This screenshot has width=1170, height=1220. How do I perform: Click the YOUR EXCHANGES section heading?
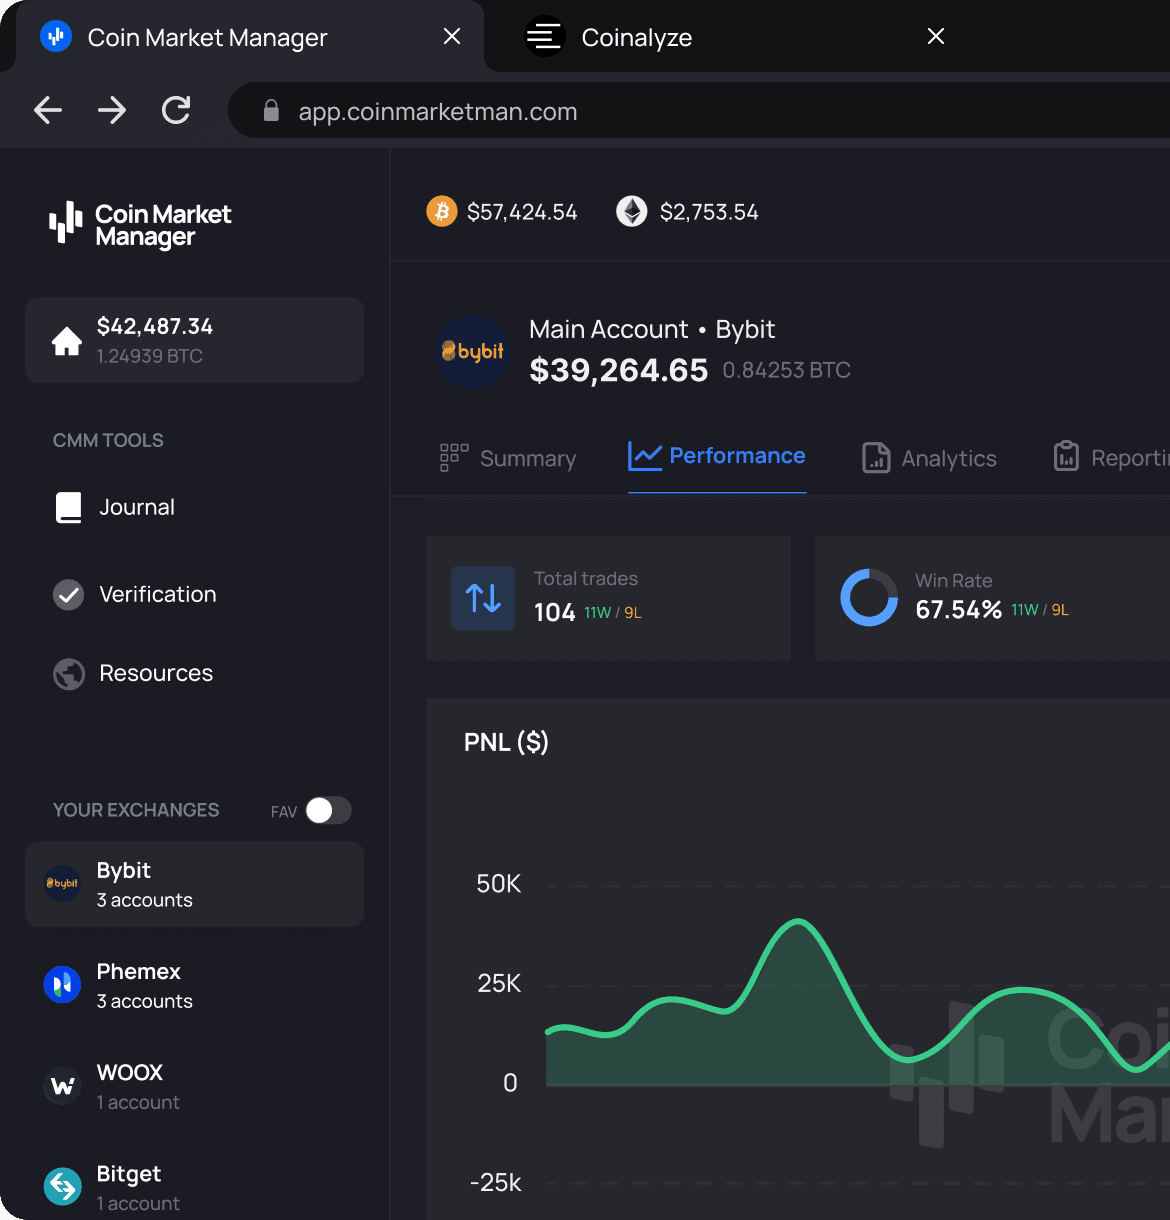point(136,810)
